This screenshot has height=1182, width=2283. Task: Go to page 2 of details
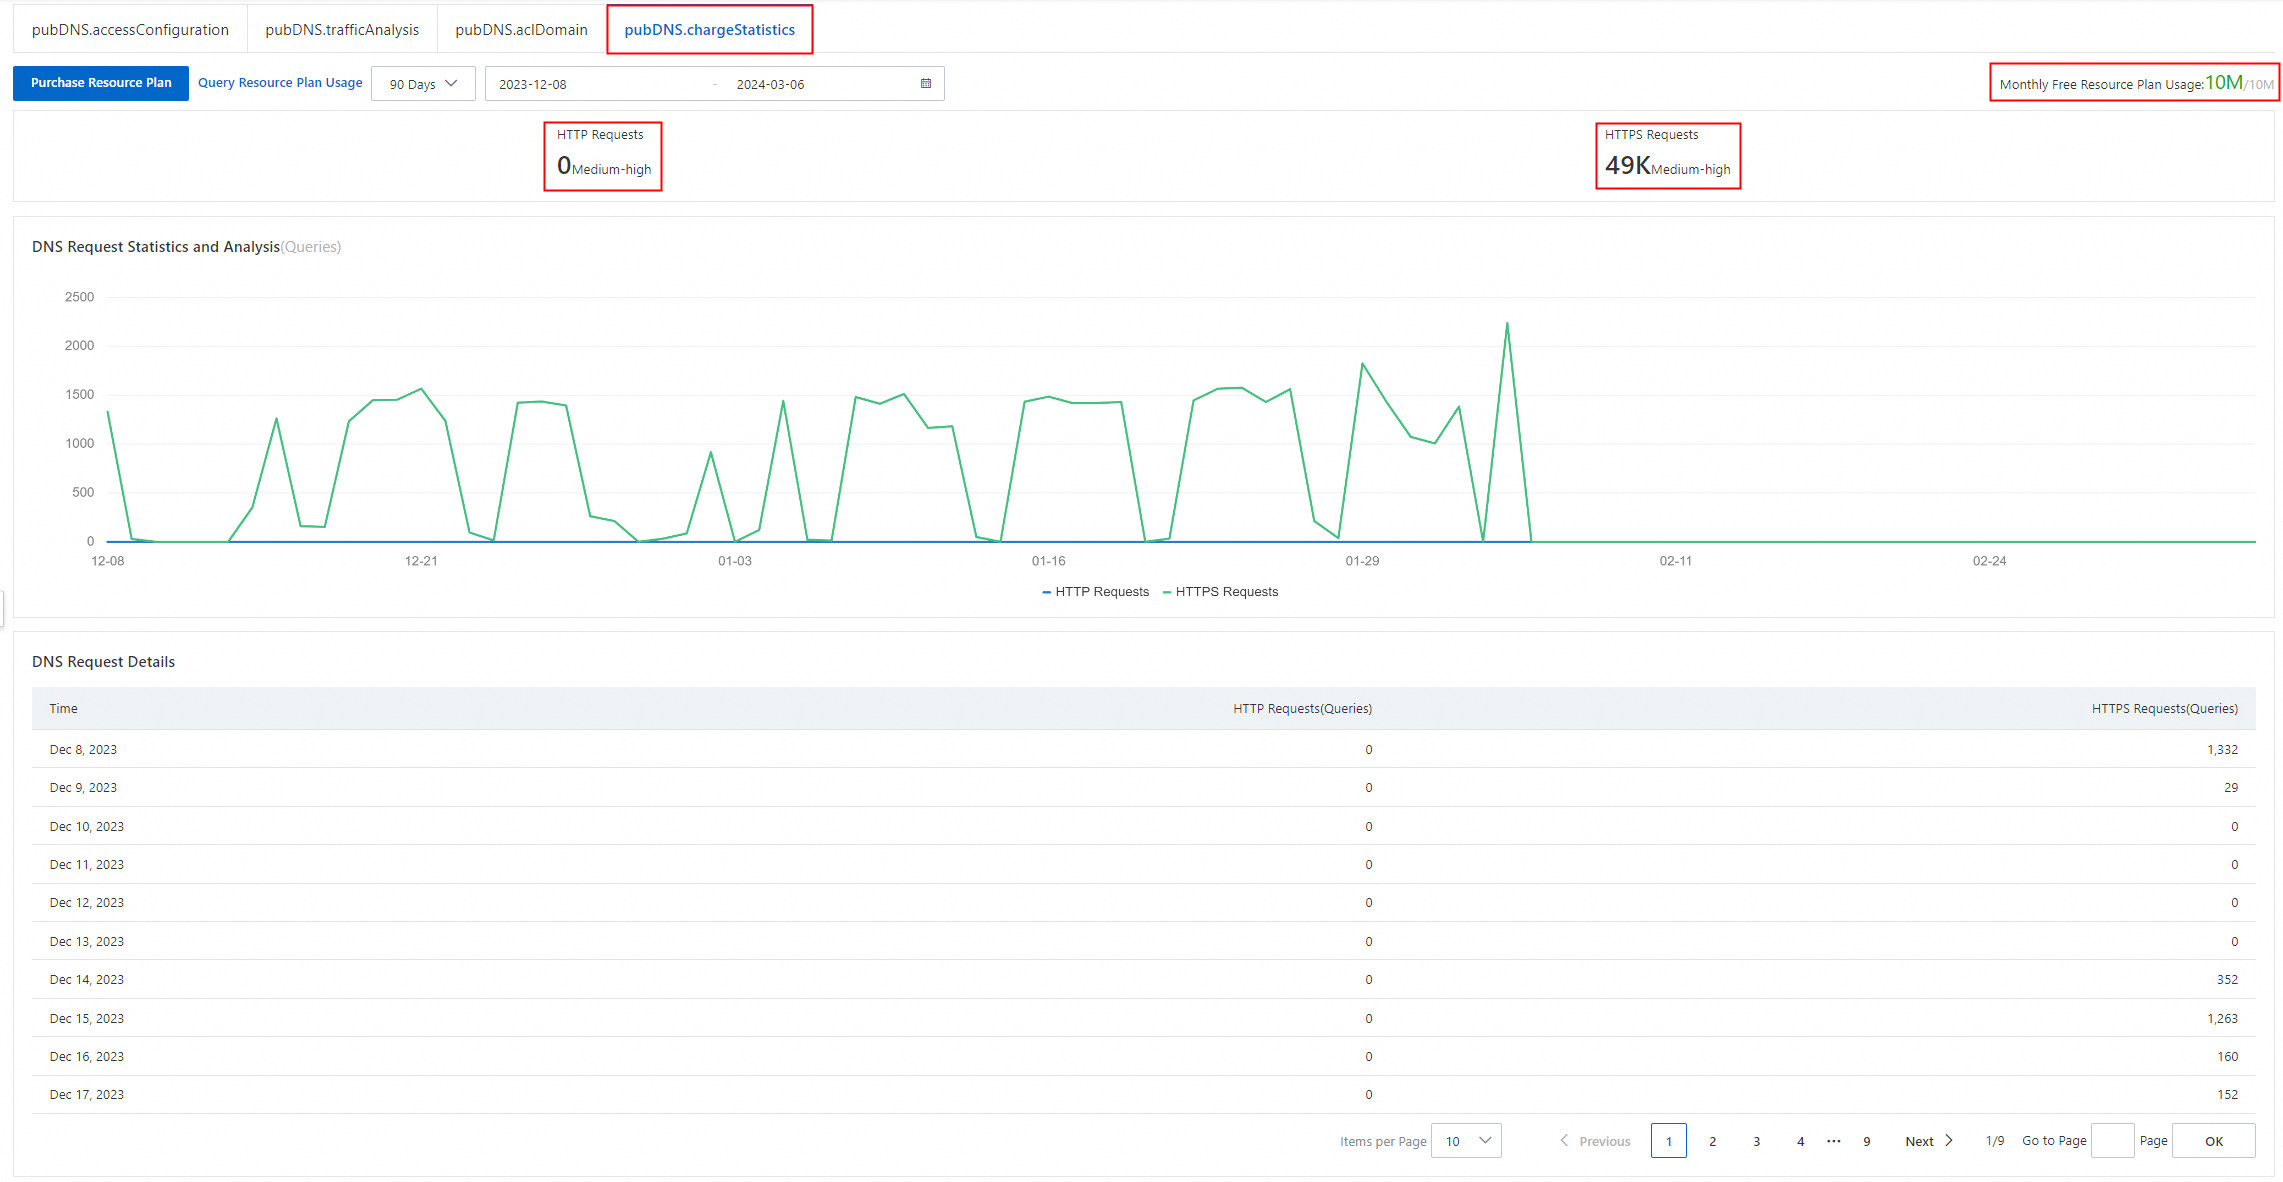1712,1141
